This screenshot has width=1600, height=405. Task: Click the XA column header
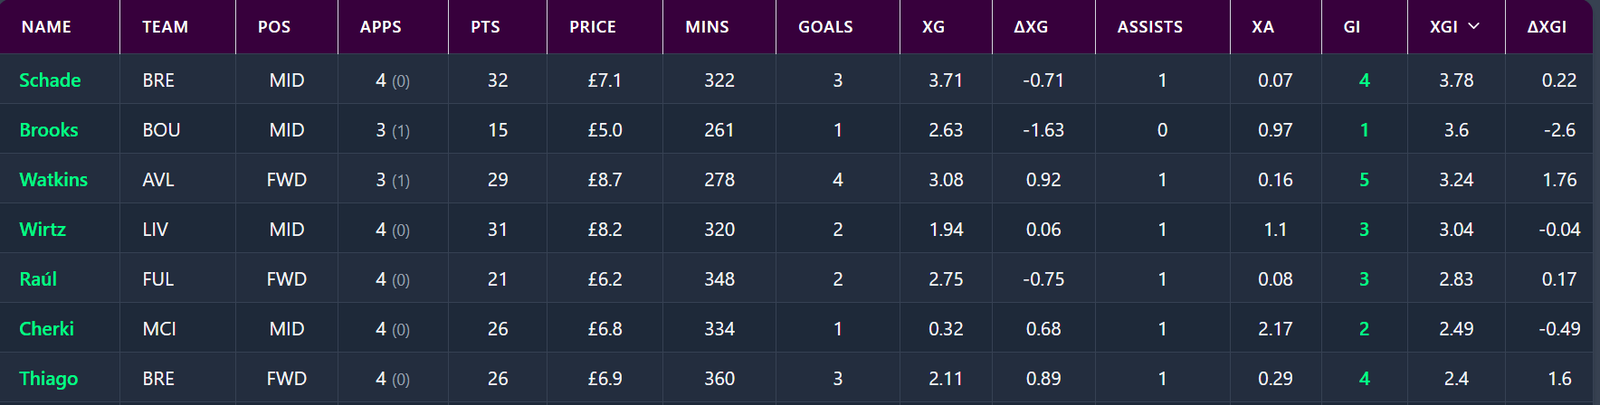pyautogui.click(x=1263, y=27)
